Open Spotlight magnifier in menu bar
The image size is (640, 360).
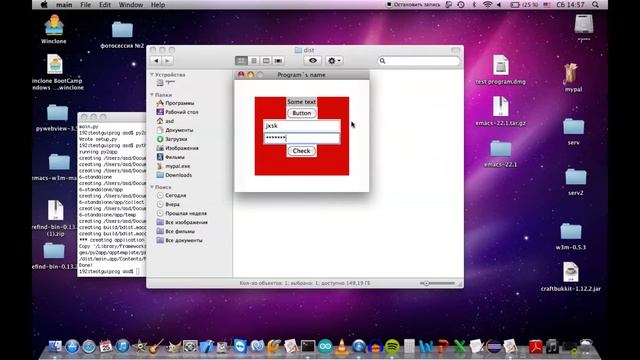click(x=596, y=4)
